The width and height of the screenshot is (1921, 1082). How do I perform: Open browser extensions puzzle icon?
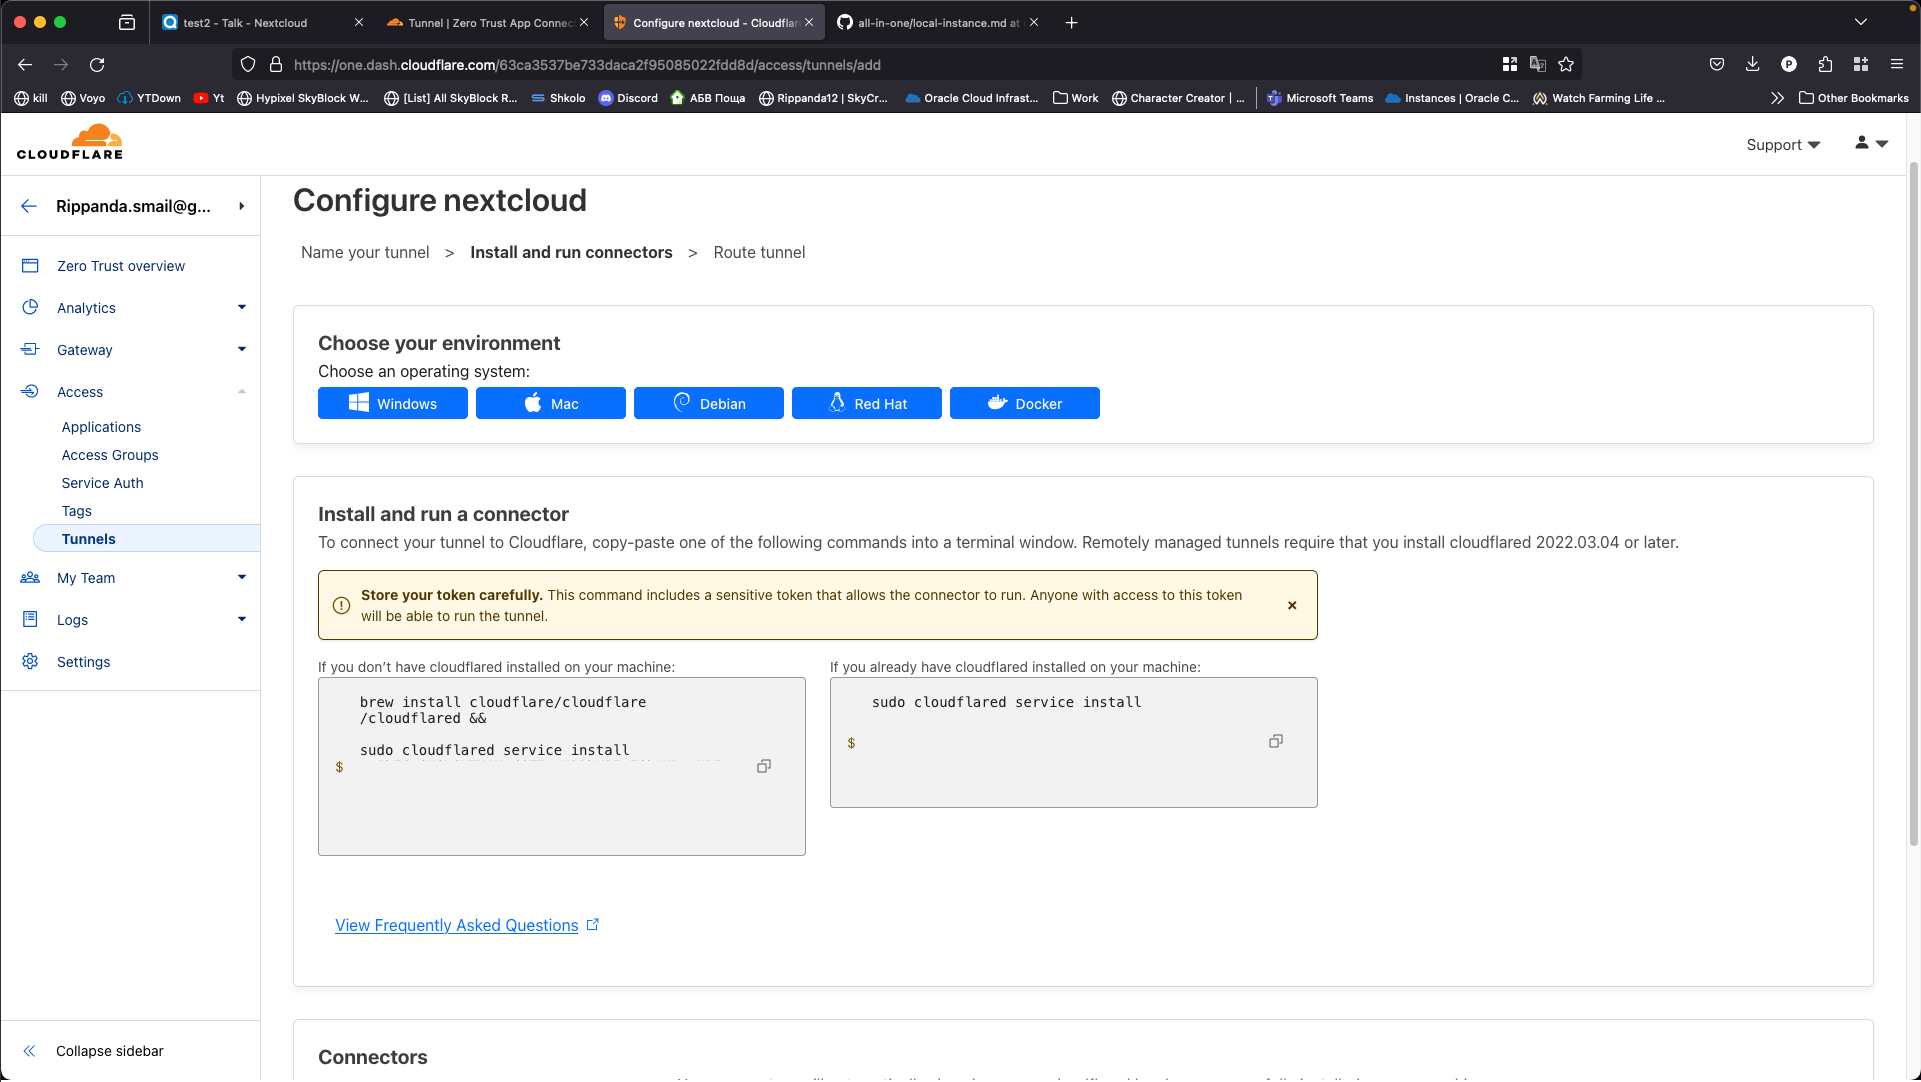click(x=1825, y=65)
